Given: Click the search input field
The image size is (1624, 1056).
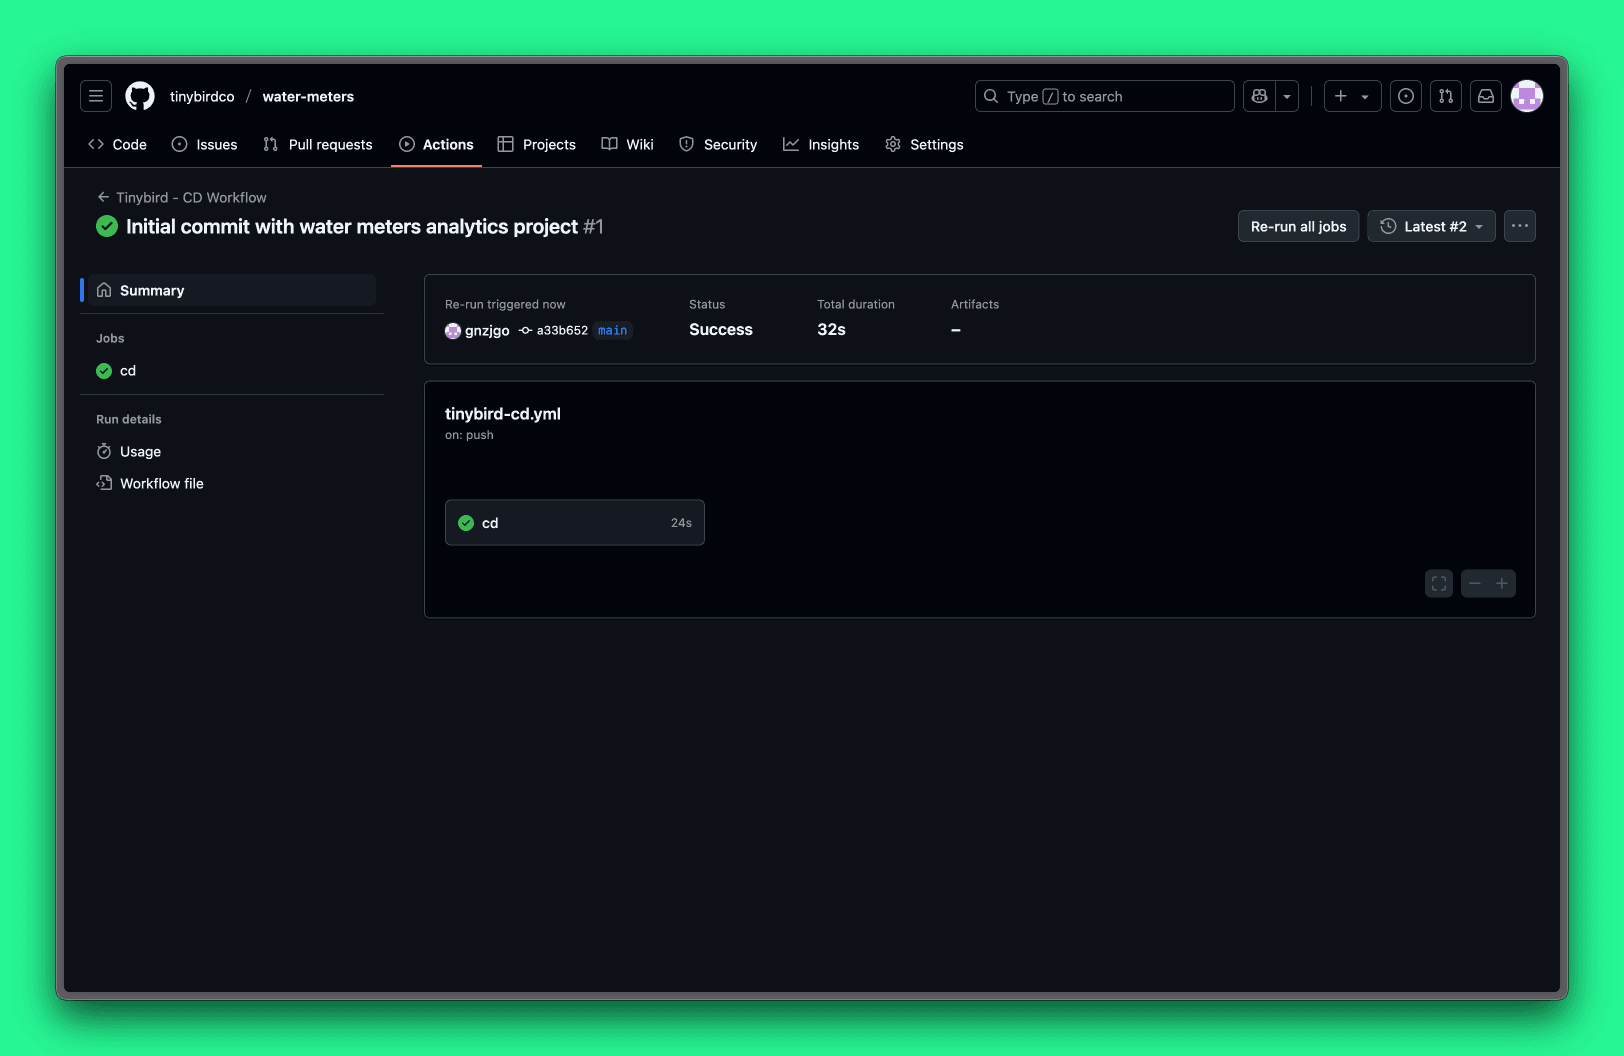Looking at the screenshot, I should click(1104, 96).
